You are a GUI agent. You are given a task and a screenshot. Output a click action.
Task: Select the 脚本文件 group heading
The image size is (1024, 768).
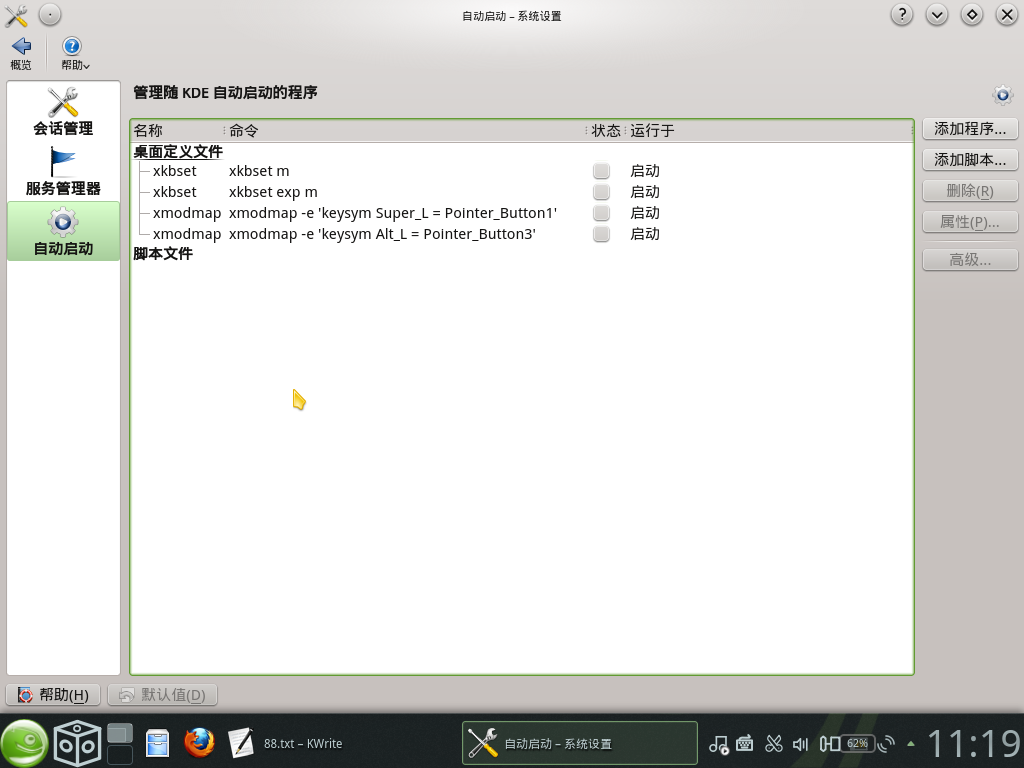pos(163,253)
